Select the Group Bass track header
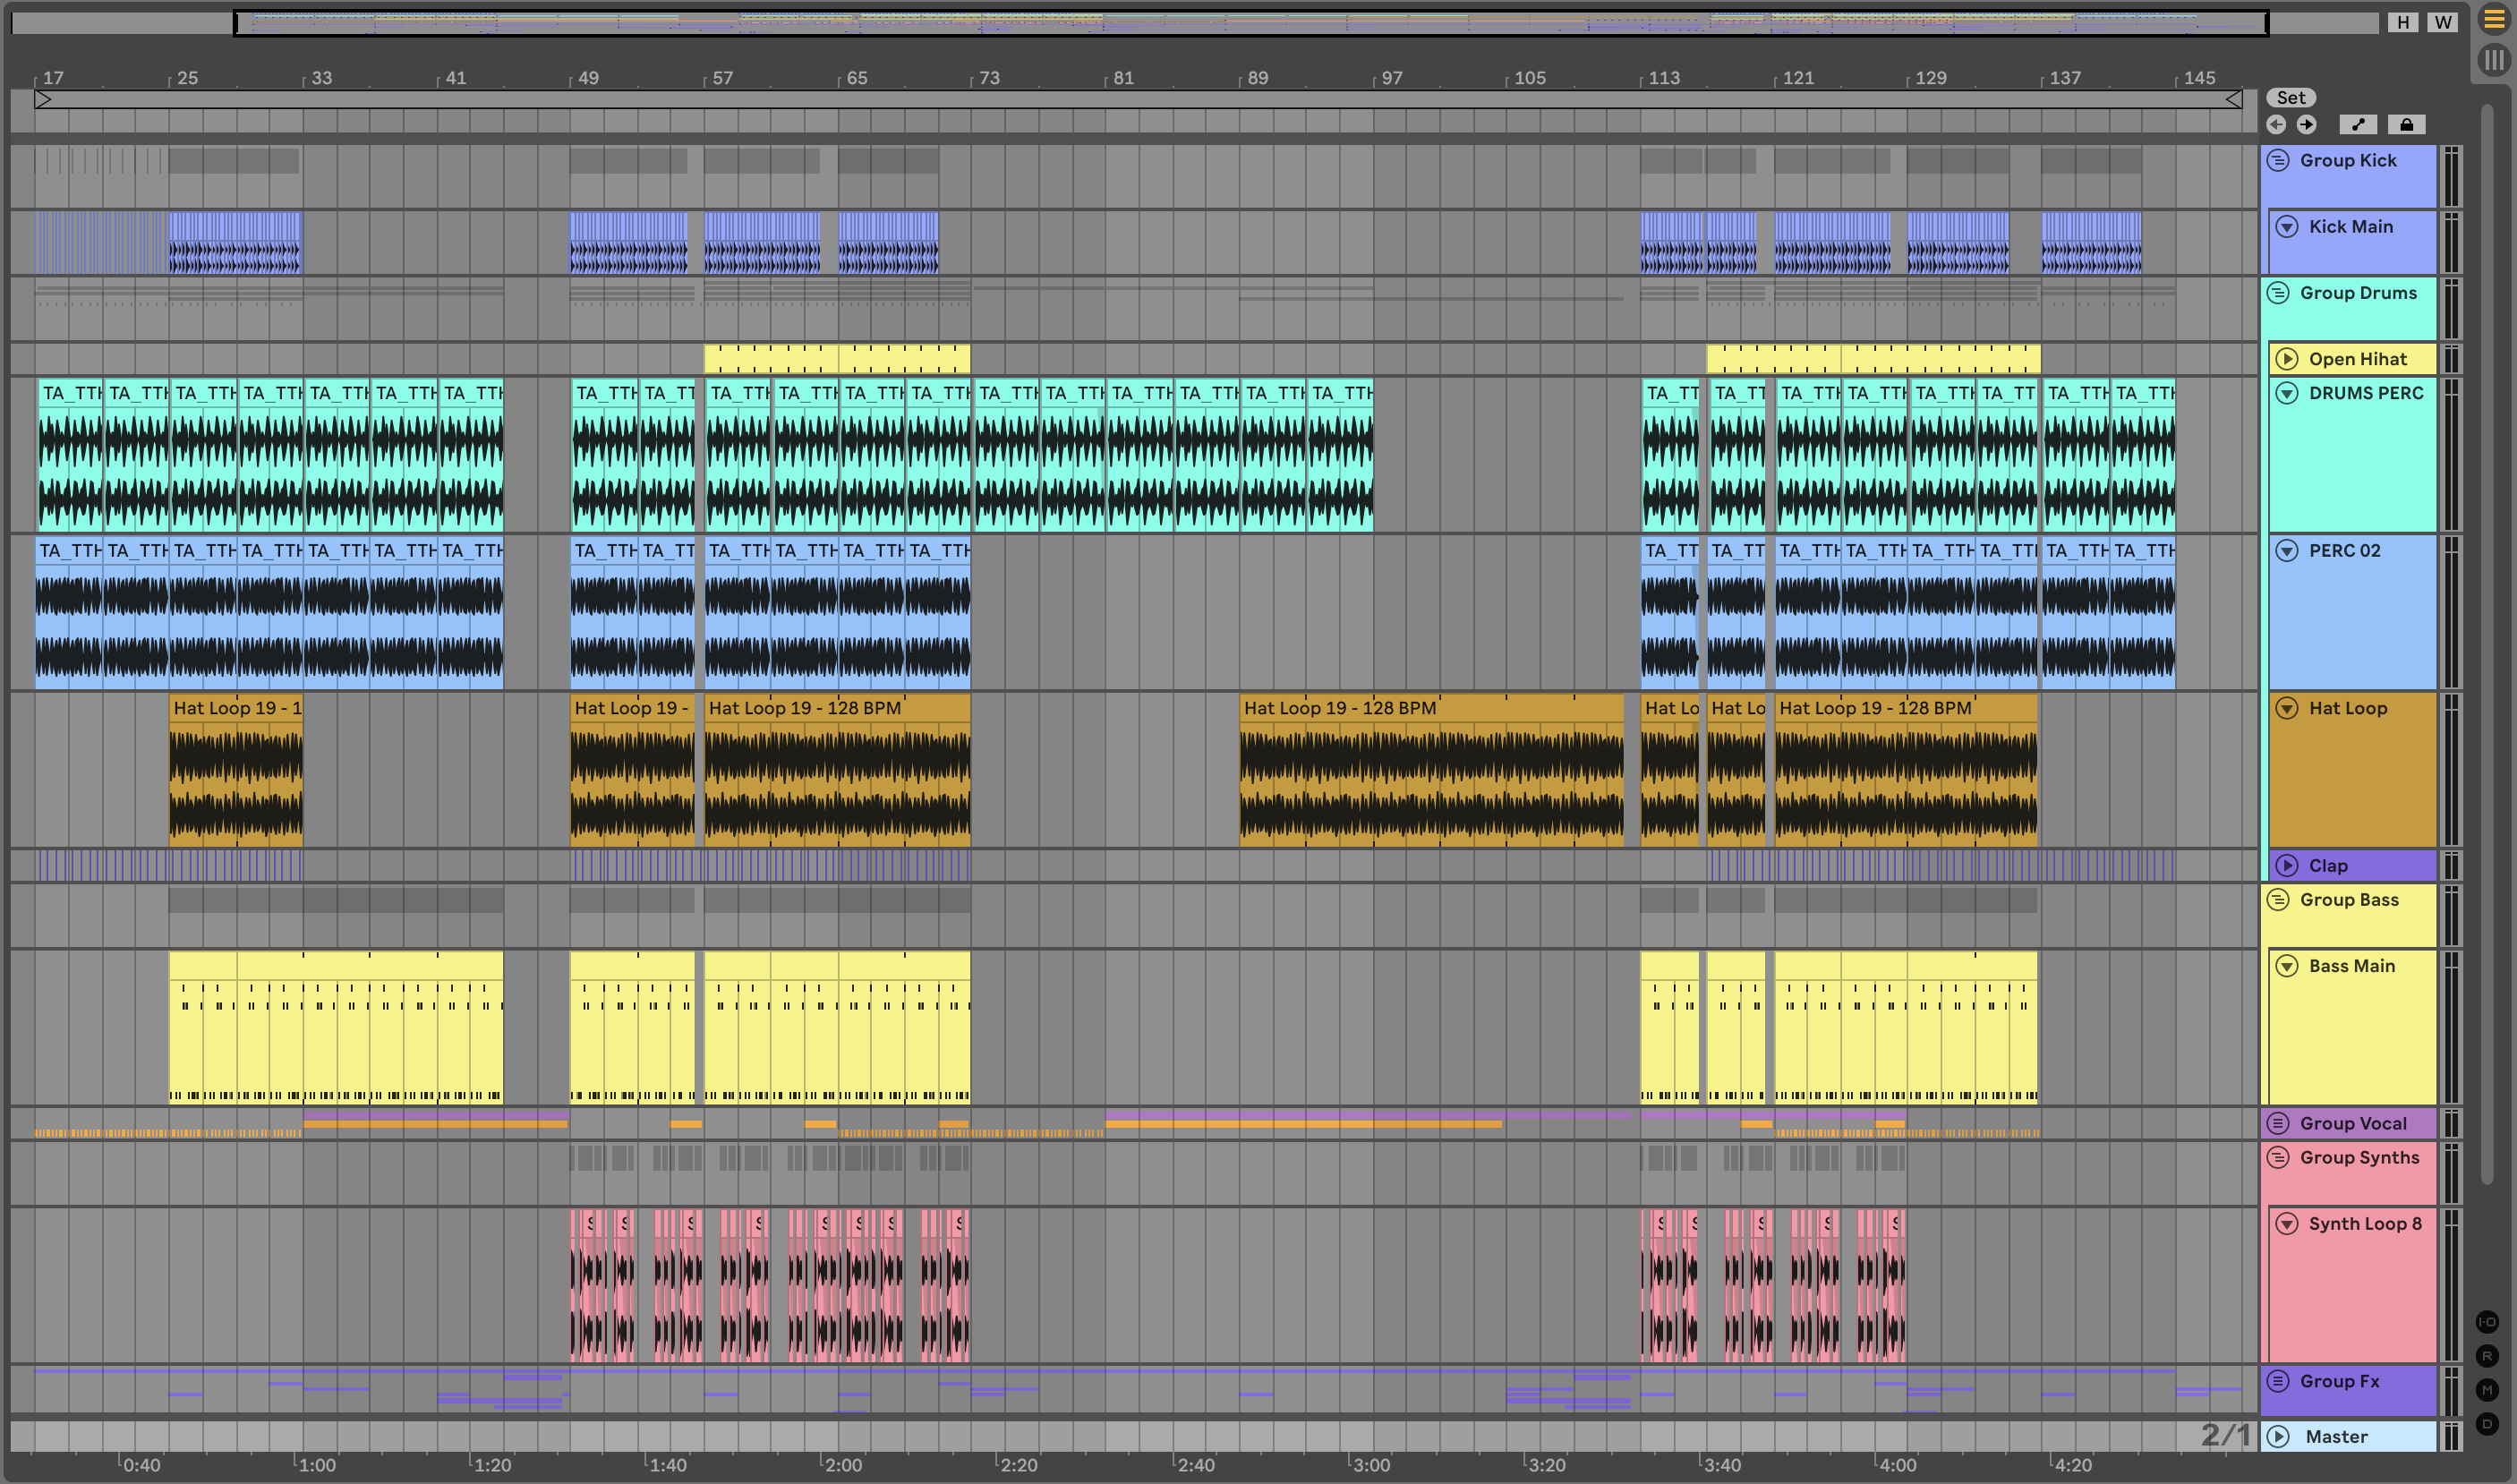This screenshot has height=1484, width=2517. click(x=2349, y=900)
